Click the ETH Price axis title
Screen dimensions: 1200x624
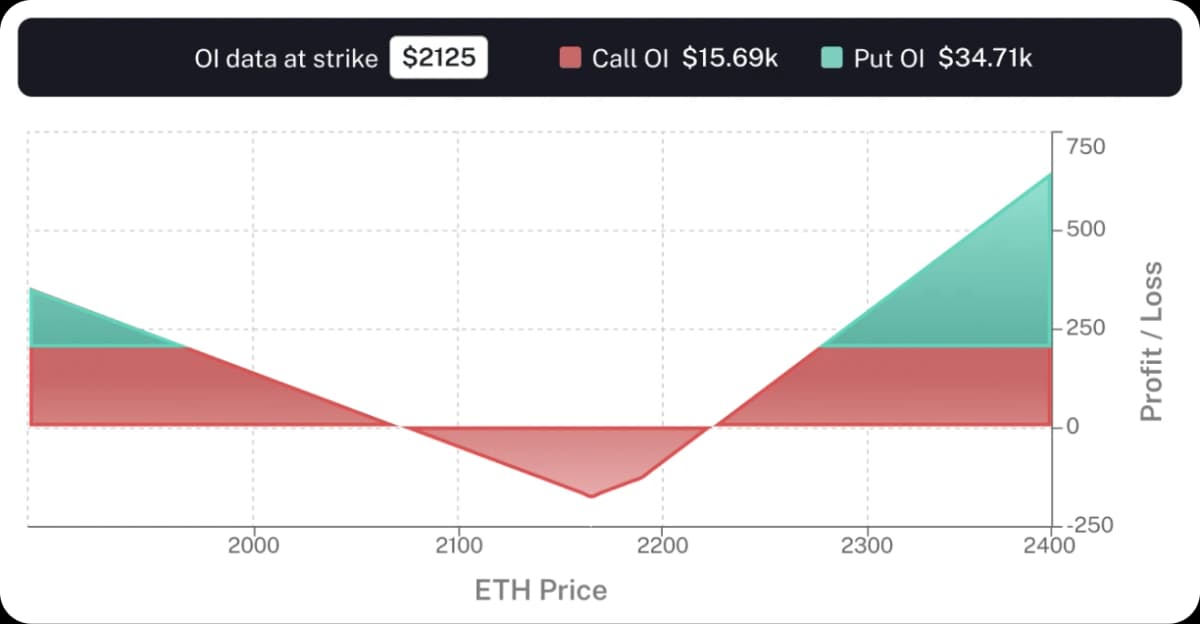pos(540,590)
